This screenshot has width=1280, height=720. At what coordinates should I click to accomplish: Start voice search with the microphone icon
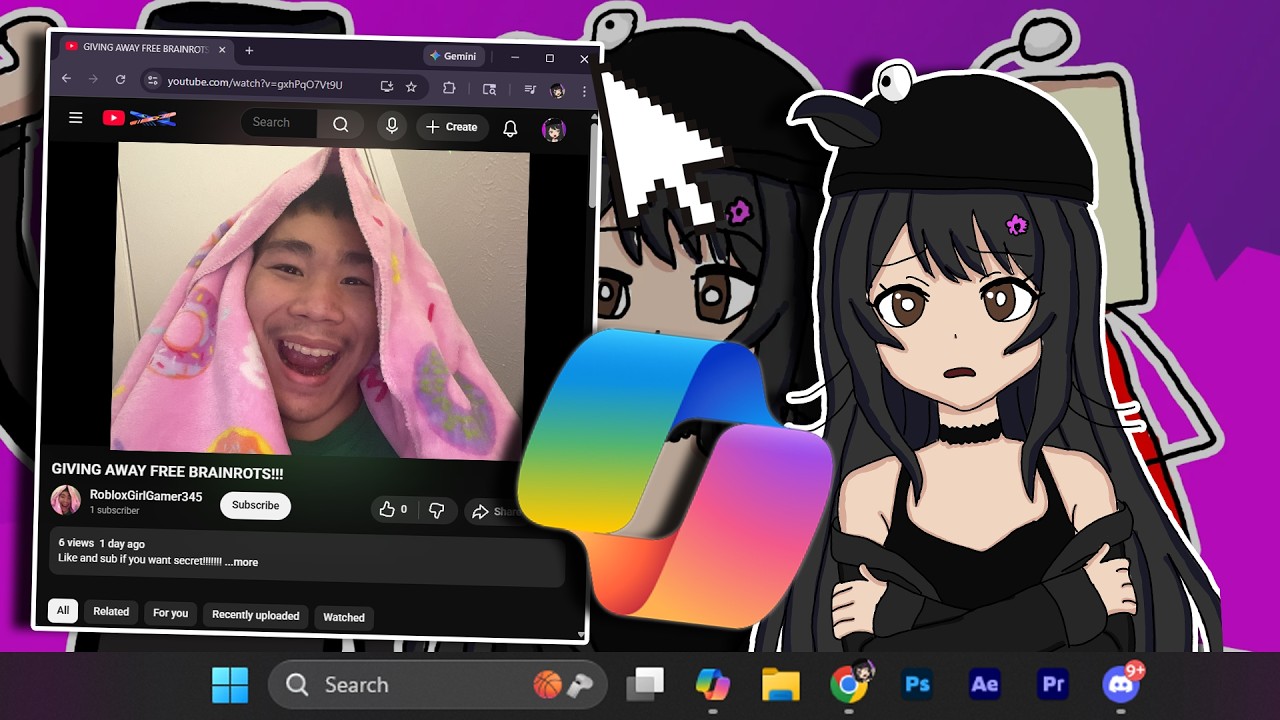pos(391,125)
